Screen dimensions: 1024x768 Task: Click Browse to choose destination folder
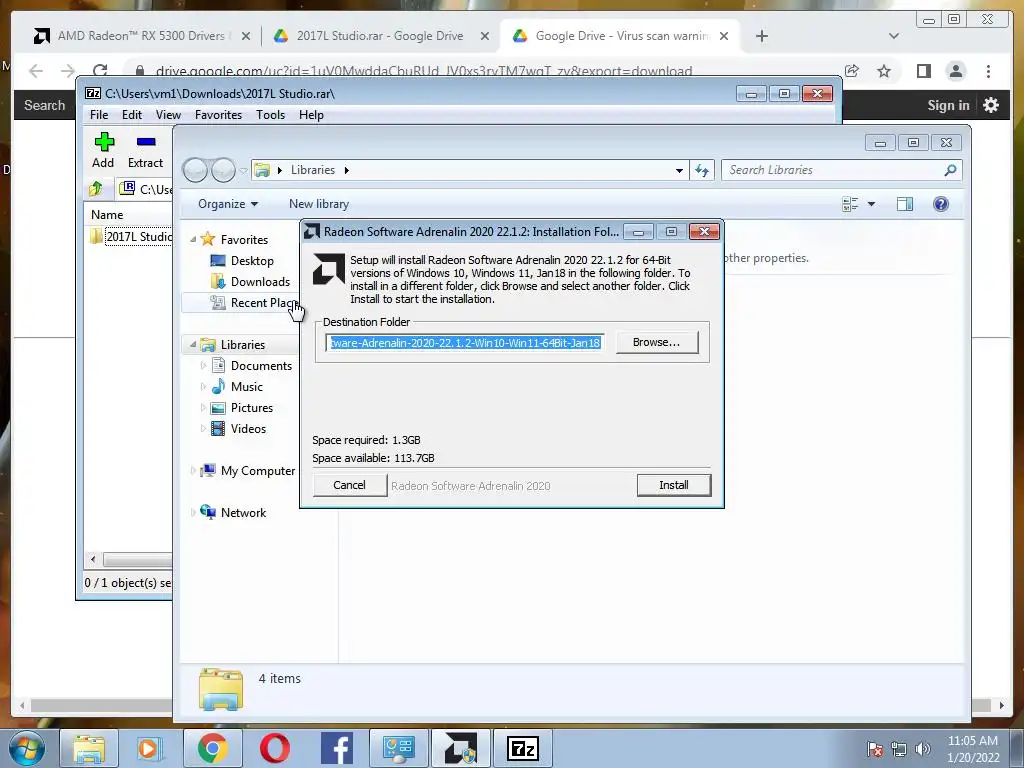(656, 342)
